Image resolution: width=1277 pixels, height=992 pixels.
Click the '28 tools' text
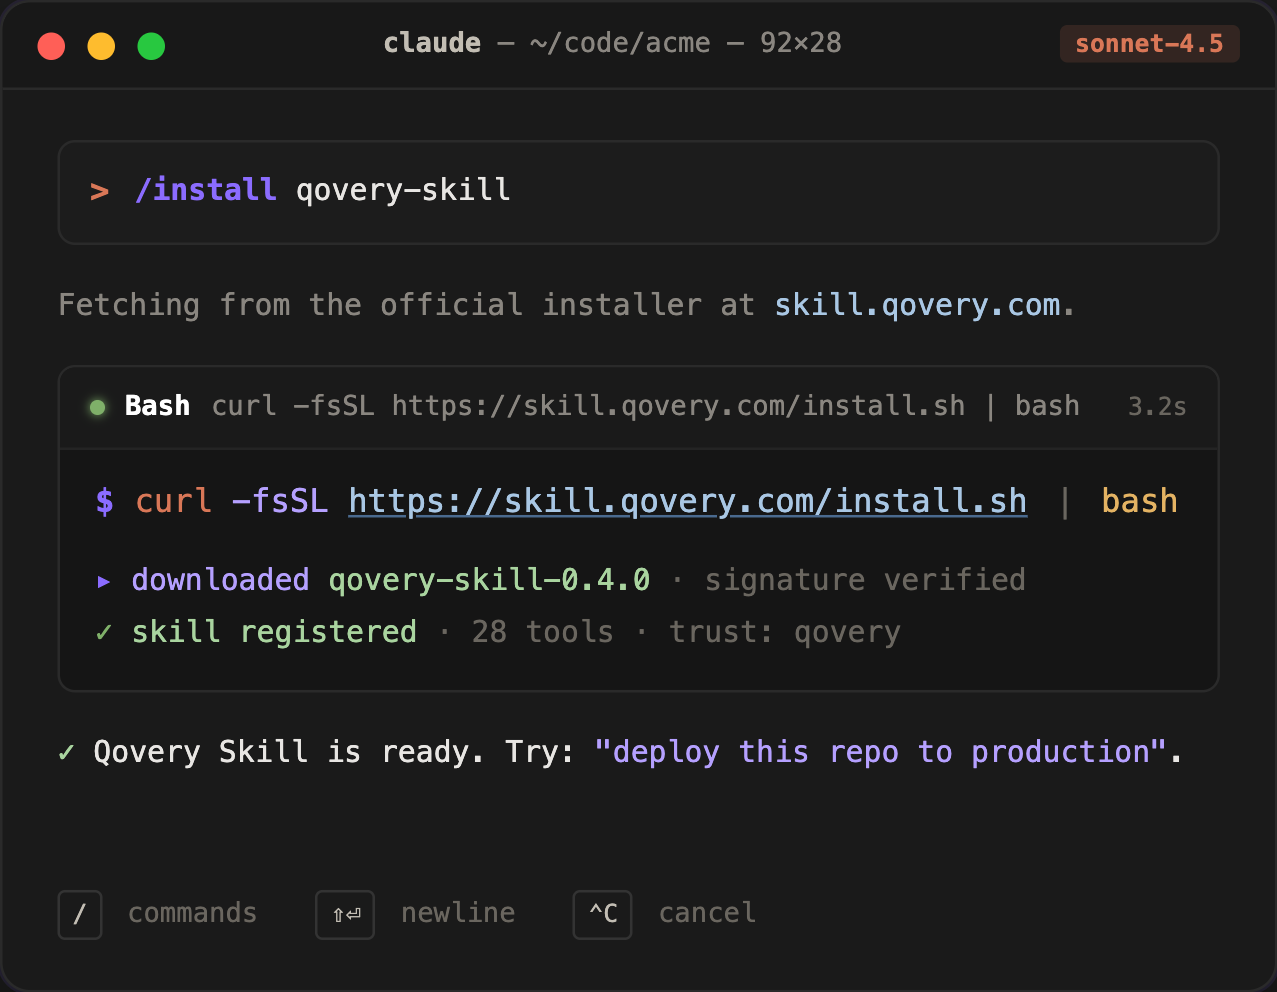(542, 632)
